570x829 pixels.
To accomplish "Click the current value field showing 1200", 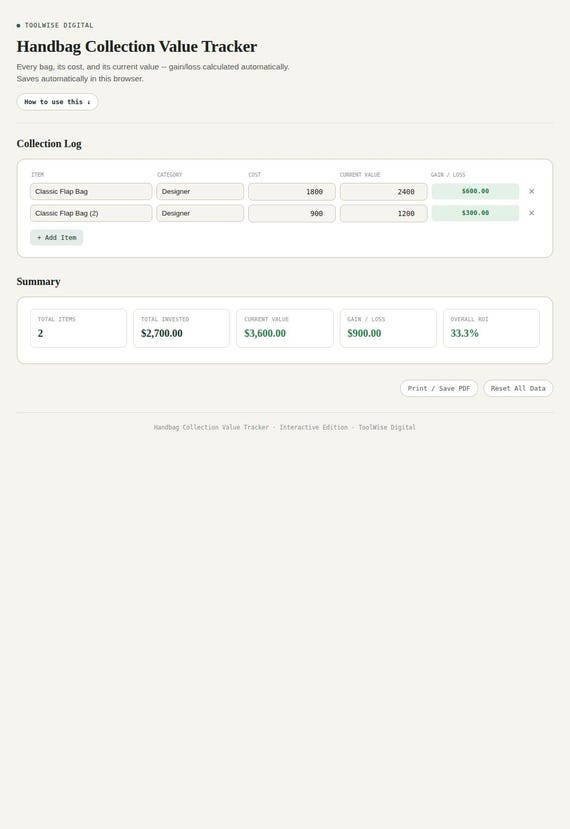I will click(383, 213).
